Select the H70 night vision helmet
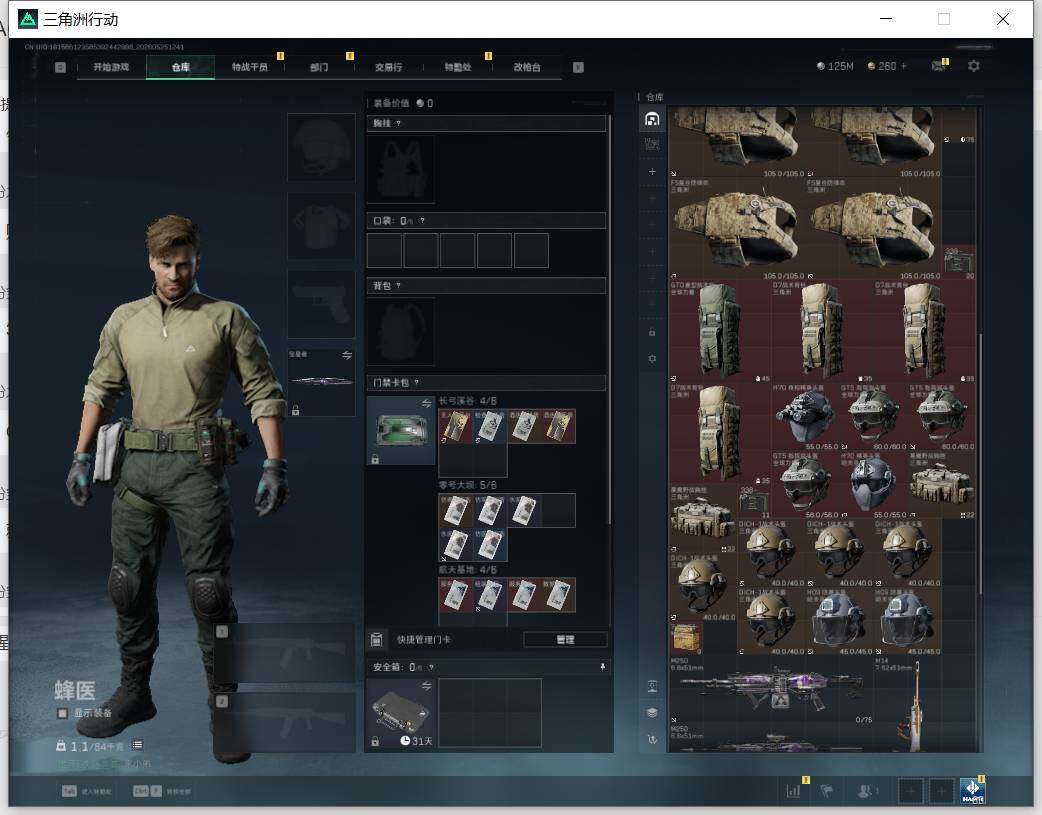 point(804,417)
